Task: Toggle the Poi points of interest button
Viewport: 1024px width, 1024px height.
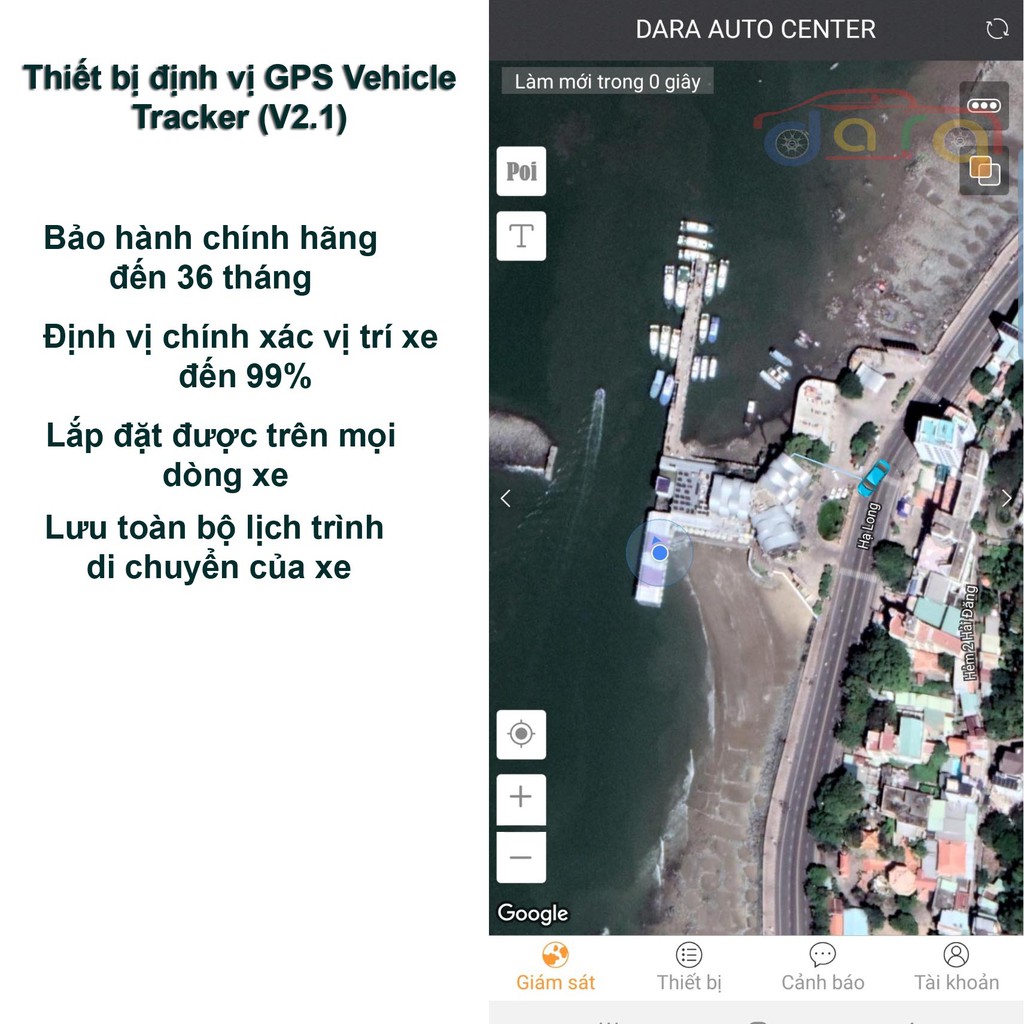Action: click(521, 171)
